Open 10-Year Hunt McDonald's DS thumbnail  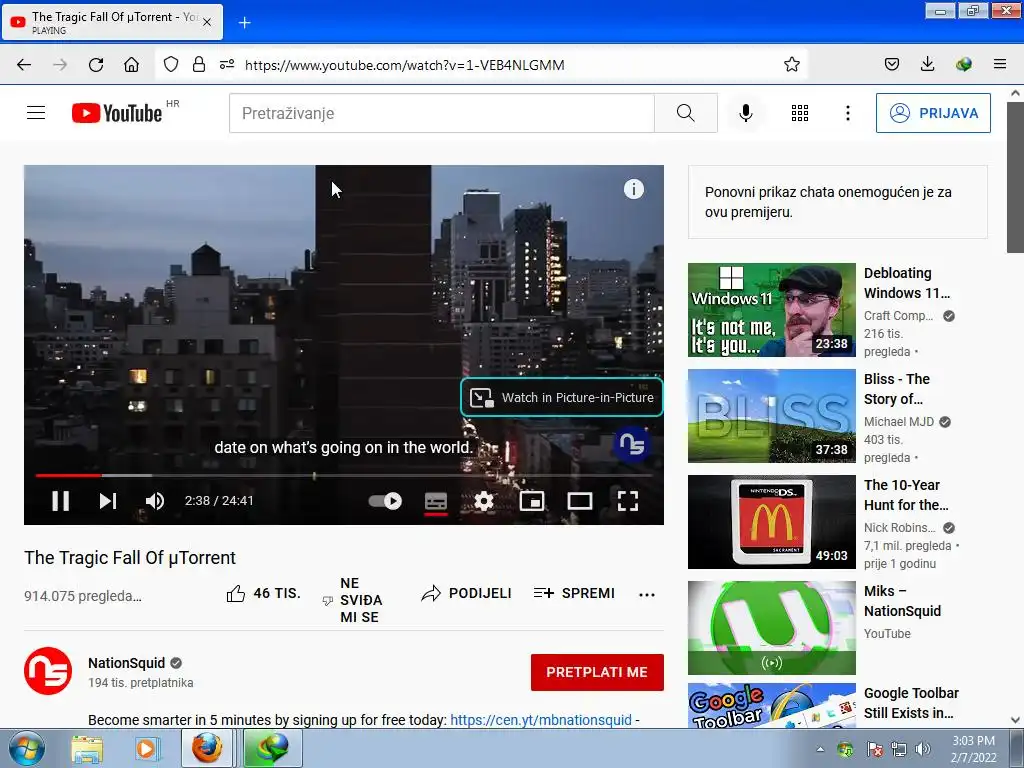pyautogui.click(x=771, y=522)
